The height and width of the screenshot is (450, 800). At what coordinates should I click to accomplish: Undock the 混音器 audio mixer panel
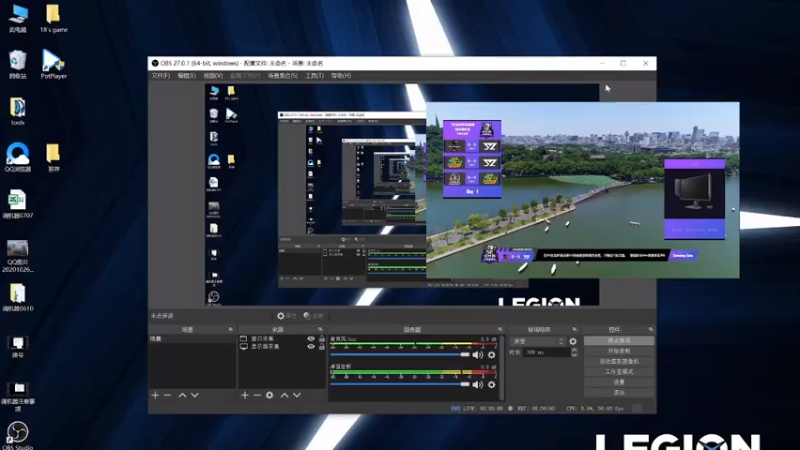tap(500, 329)
